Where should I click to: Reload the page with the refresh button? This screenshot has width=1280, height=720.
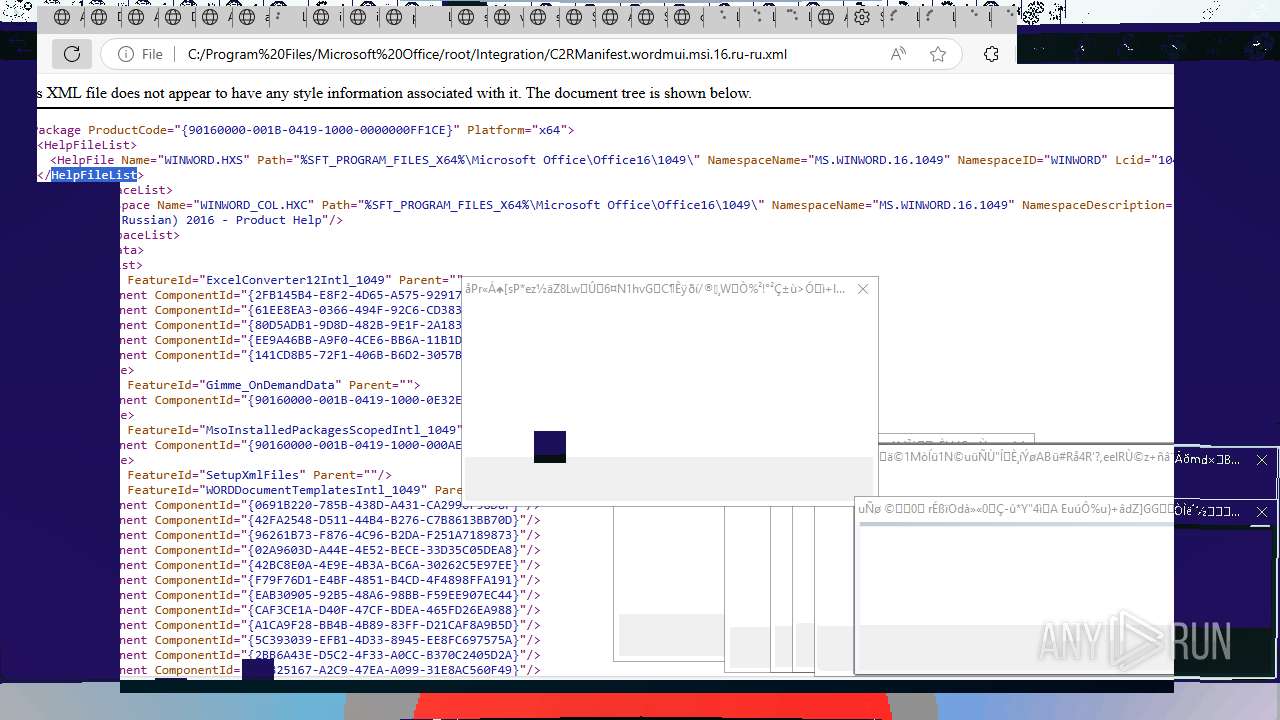(72, 54)
